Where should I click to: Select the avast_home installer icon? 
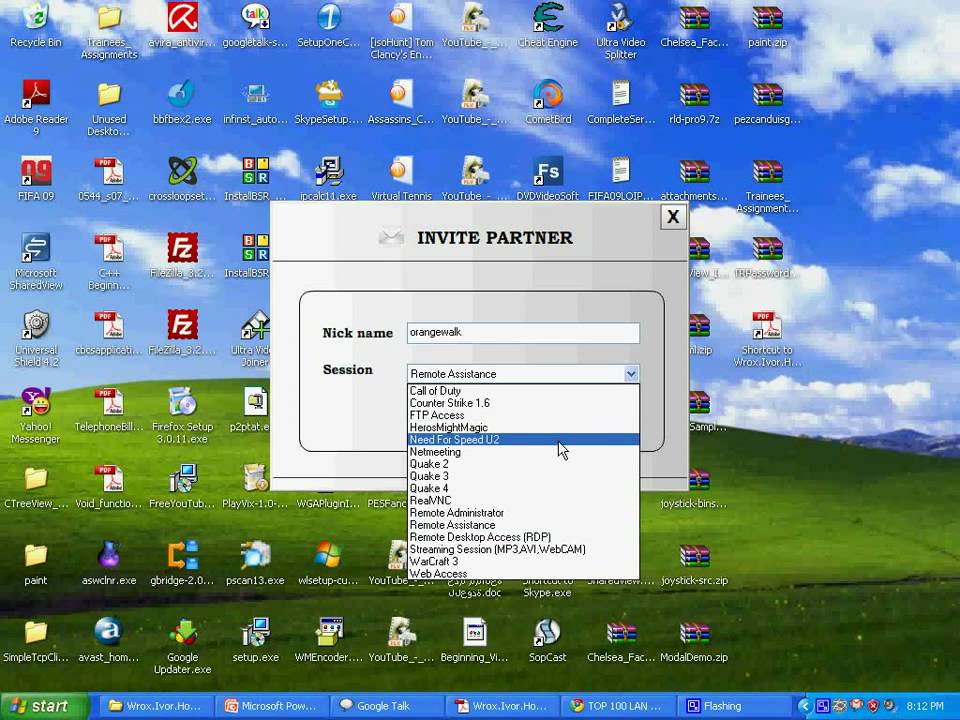click(109, 640)
